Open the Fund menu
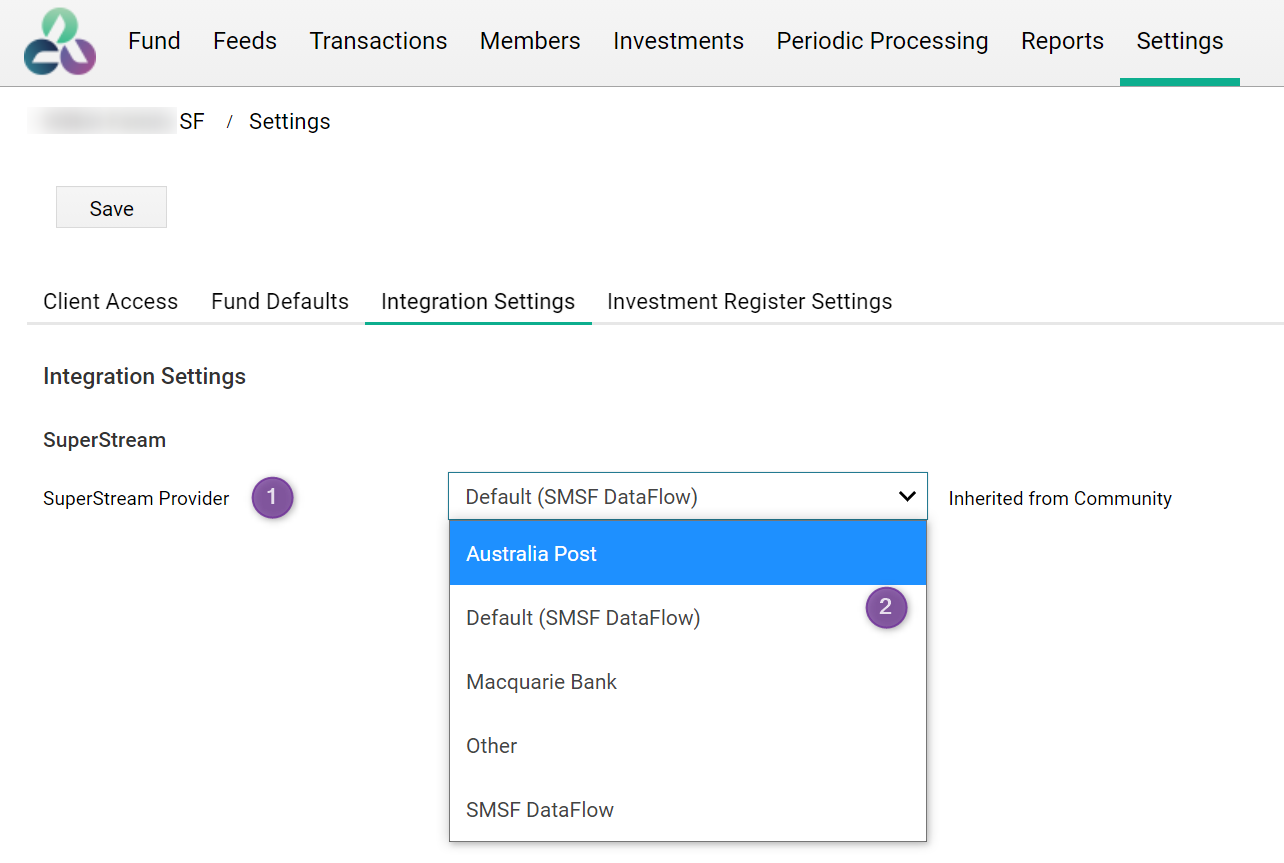Image resolution: width=1284 pixels, height=863 pixels. (x=154, y=41)
